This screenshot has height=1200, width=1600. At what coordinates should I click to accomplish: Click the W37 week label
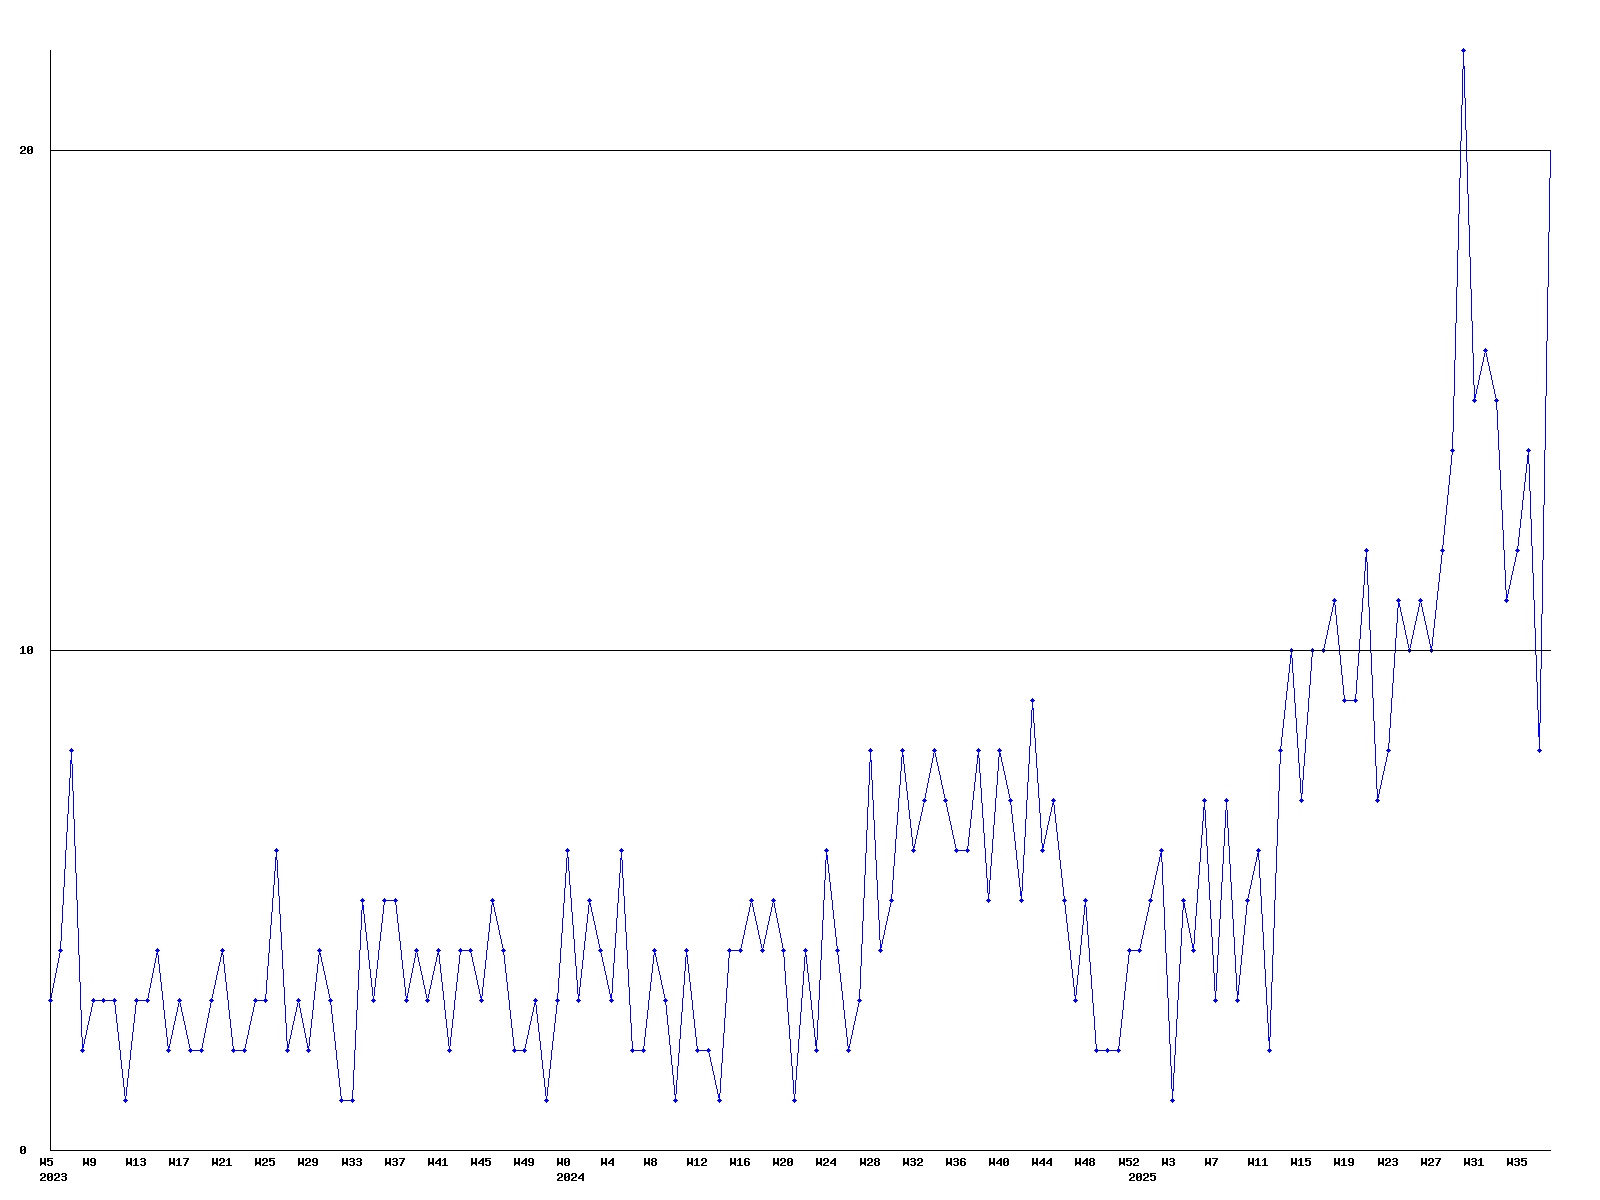395,1162
